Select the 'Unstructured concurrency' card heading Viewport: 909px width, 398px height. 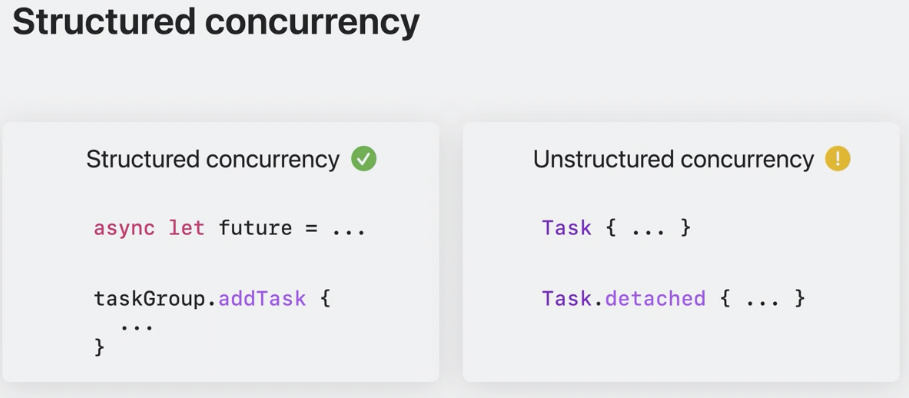click(x=674, y=159)
